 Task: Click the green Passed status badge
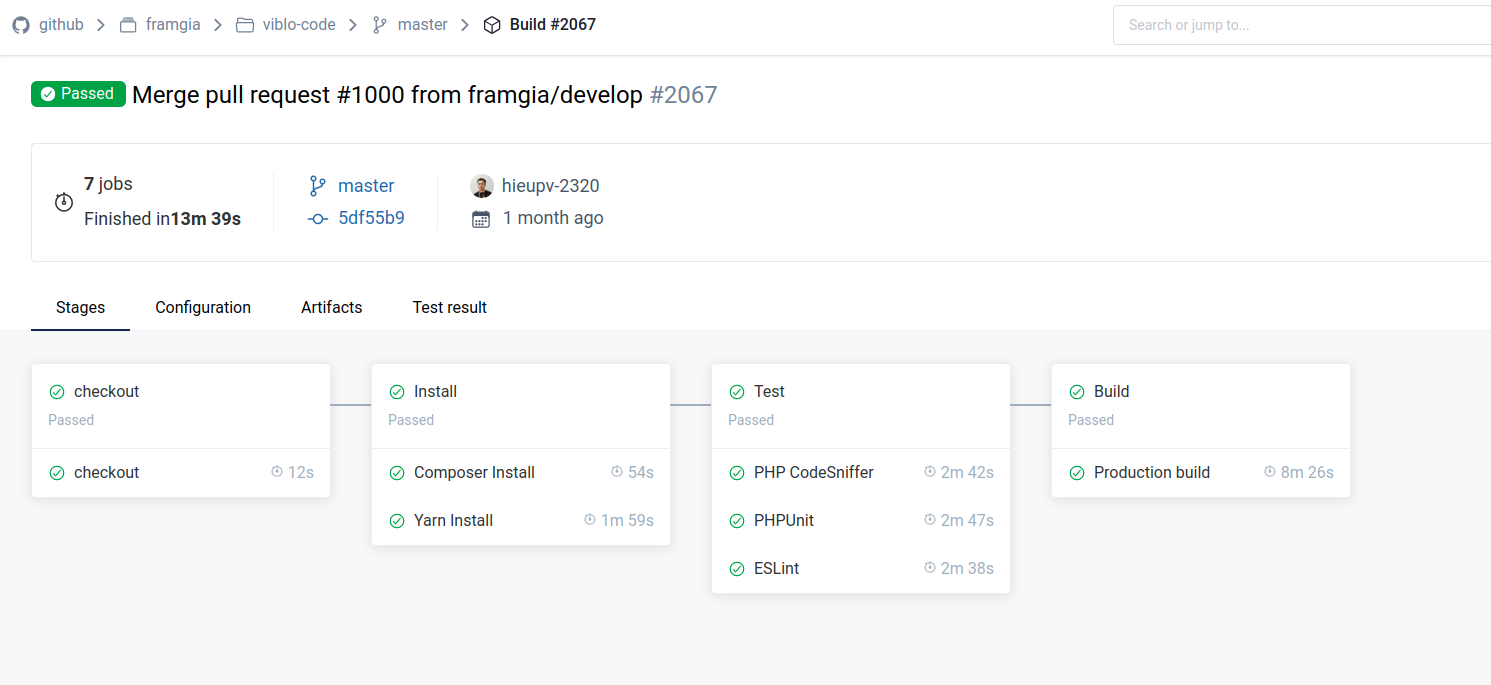(78, 94)
